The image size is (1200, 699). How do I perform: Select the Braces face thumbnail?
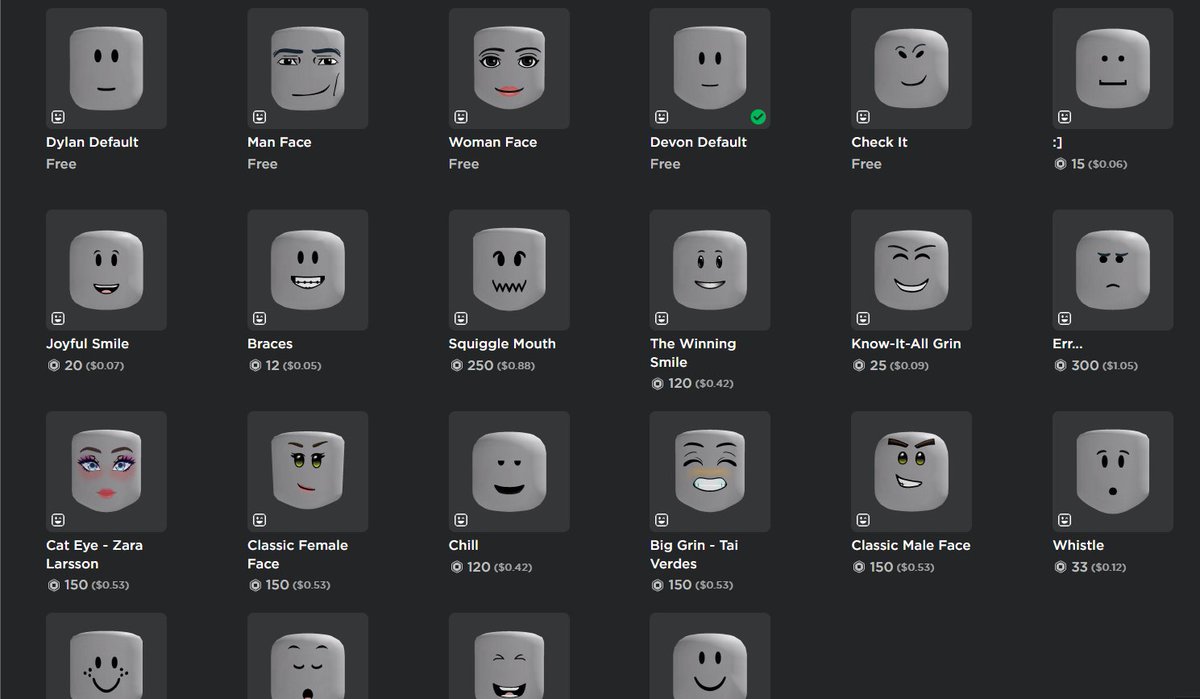point(308,270)
